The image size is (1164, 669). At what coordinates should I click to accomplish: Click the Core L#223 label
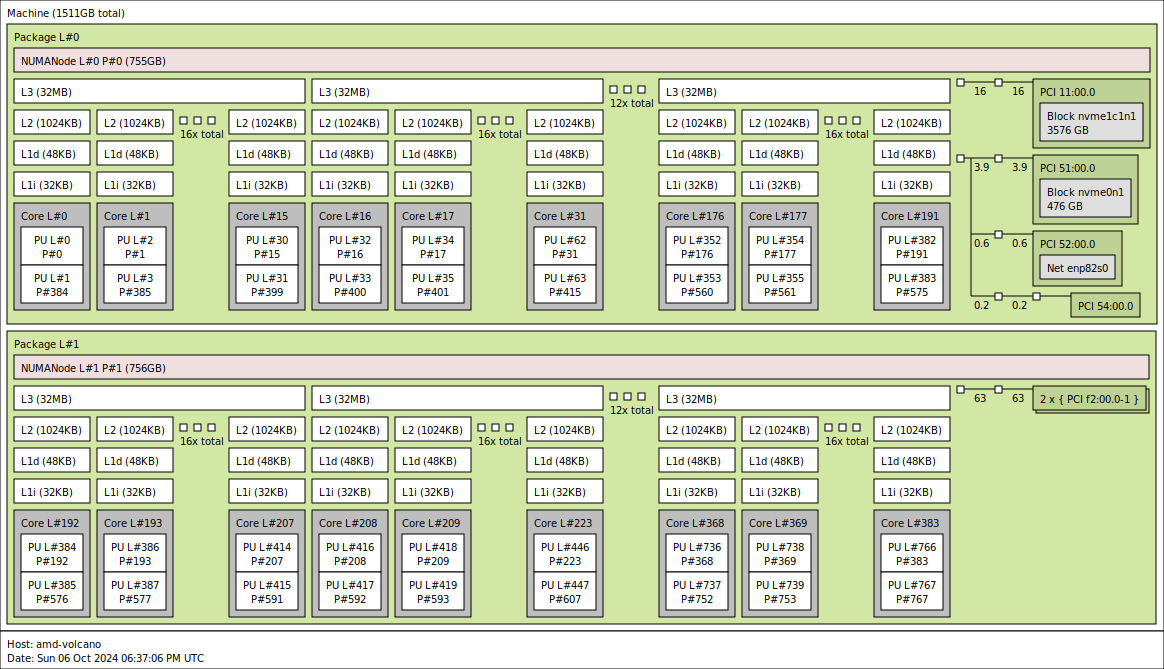(564, 523)
